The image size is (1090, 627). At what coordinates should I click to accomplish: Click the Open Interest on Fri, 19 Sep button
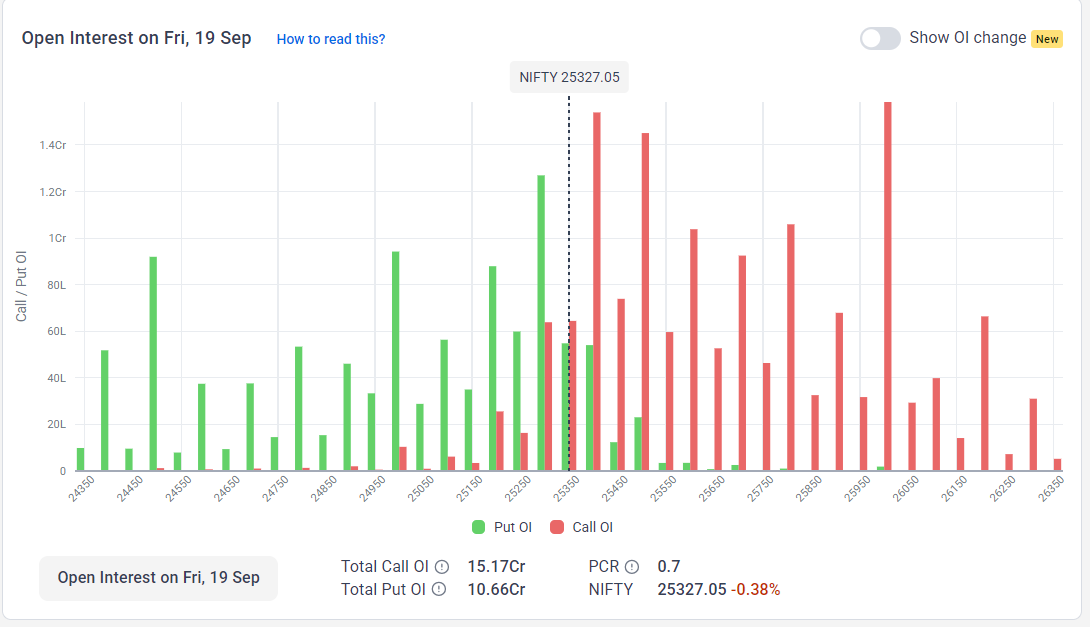coord(158,578)
